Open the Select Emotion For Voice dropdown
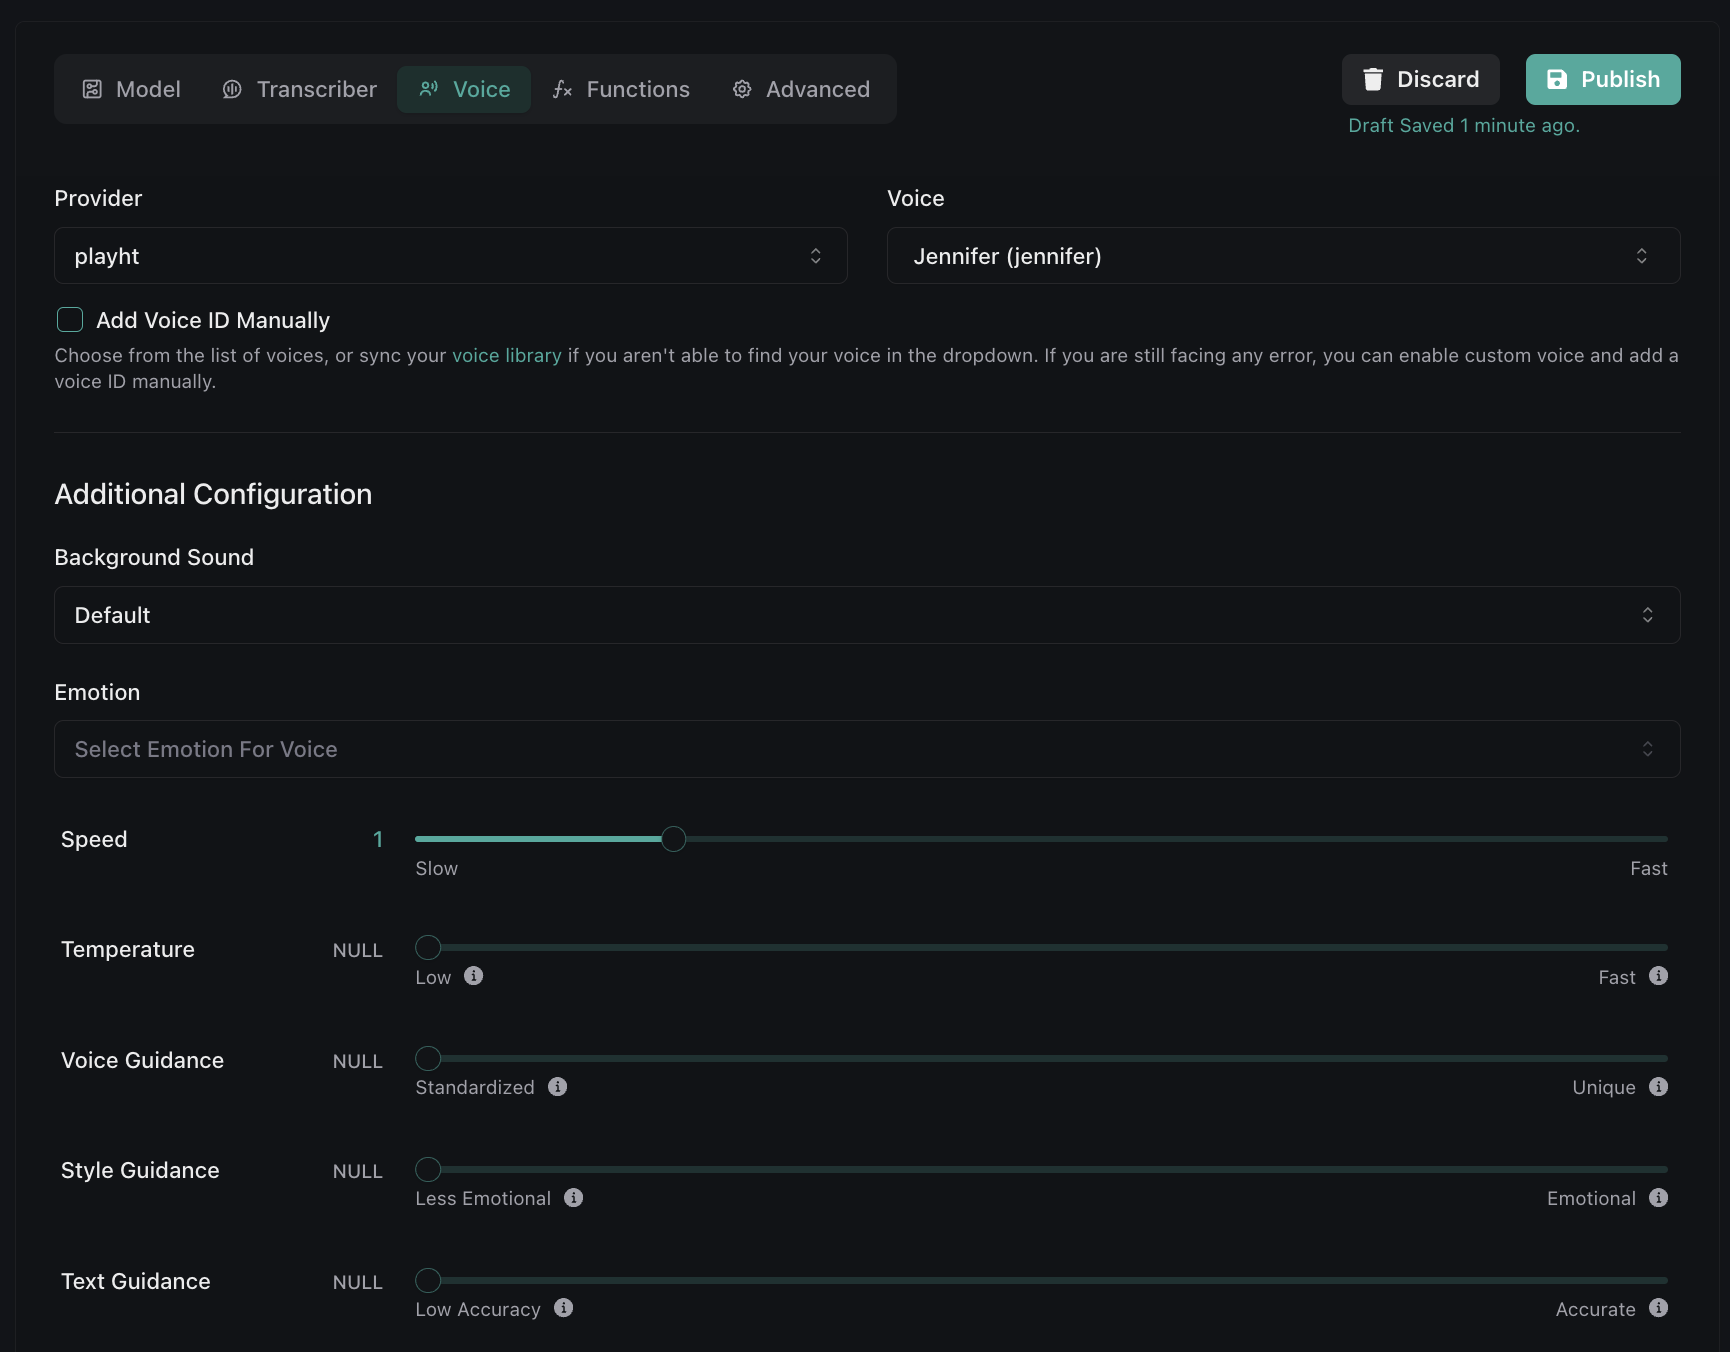 (866, 749)
